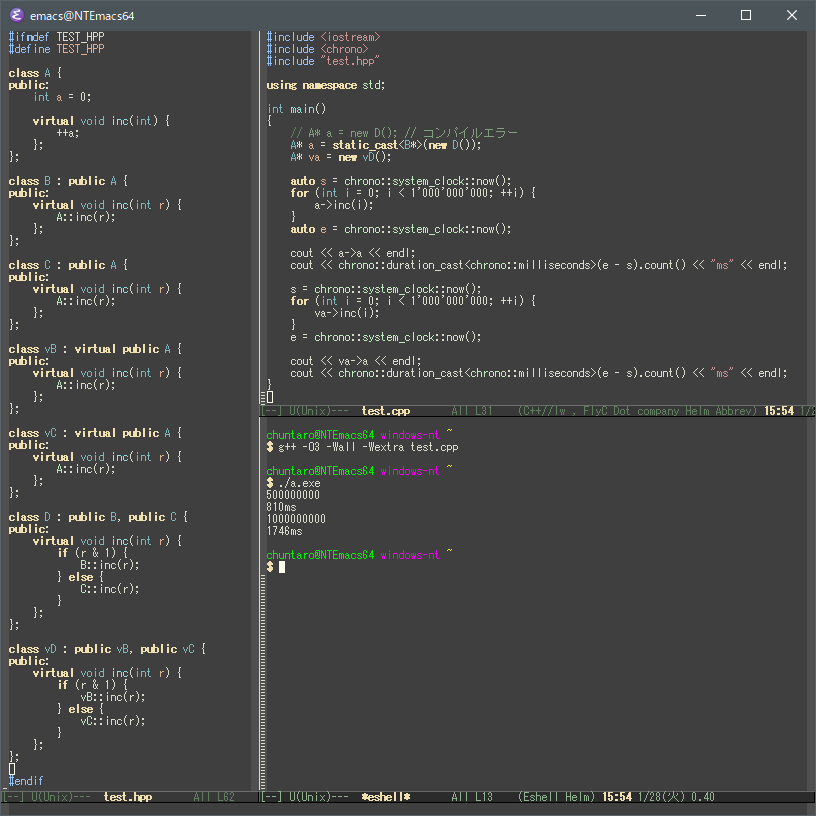Click the 'vB::inc(r);' statement
This screenshot has width=816, height=816.
pyautogui.click(x=112, y=697)
